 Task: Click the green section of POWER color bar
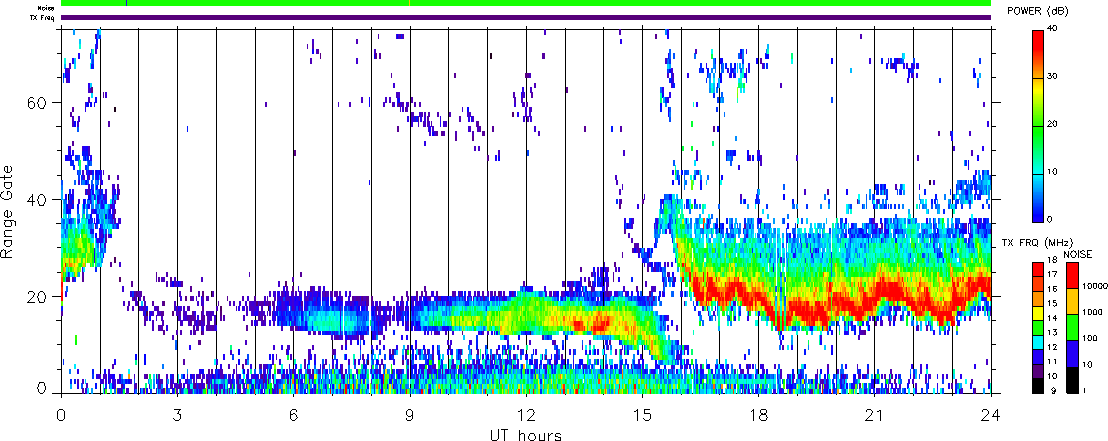point(1038,134)
